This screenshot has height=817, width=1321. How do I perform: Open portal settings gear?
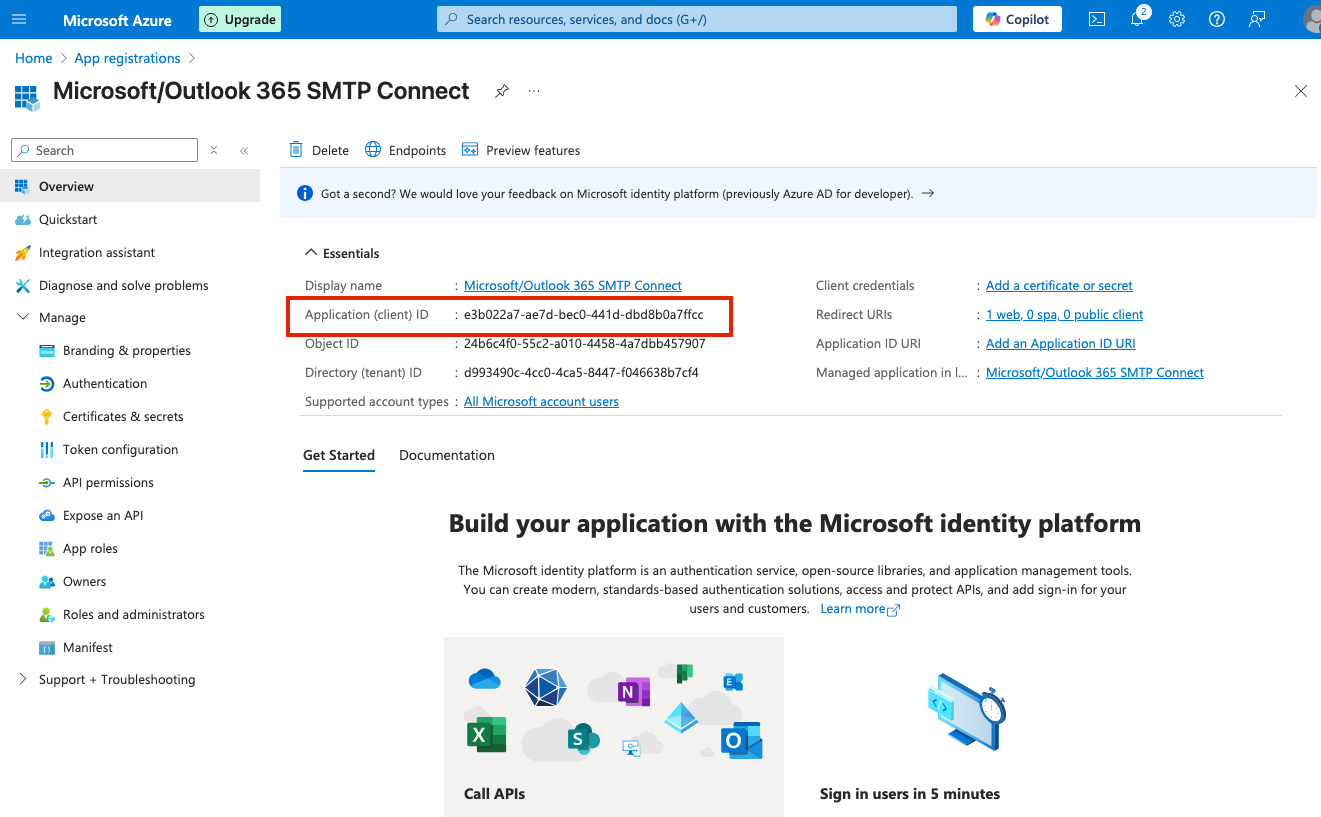(x=1177, y=19)
